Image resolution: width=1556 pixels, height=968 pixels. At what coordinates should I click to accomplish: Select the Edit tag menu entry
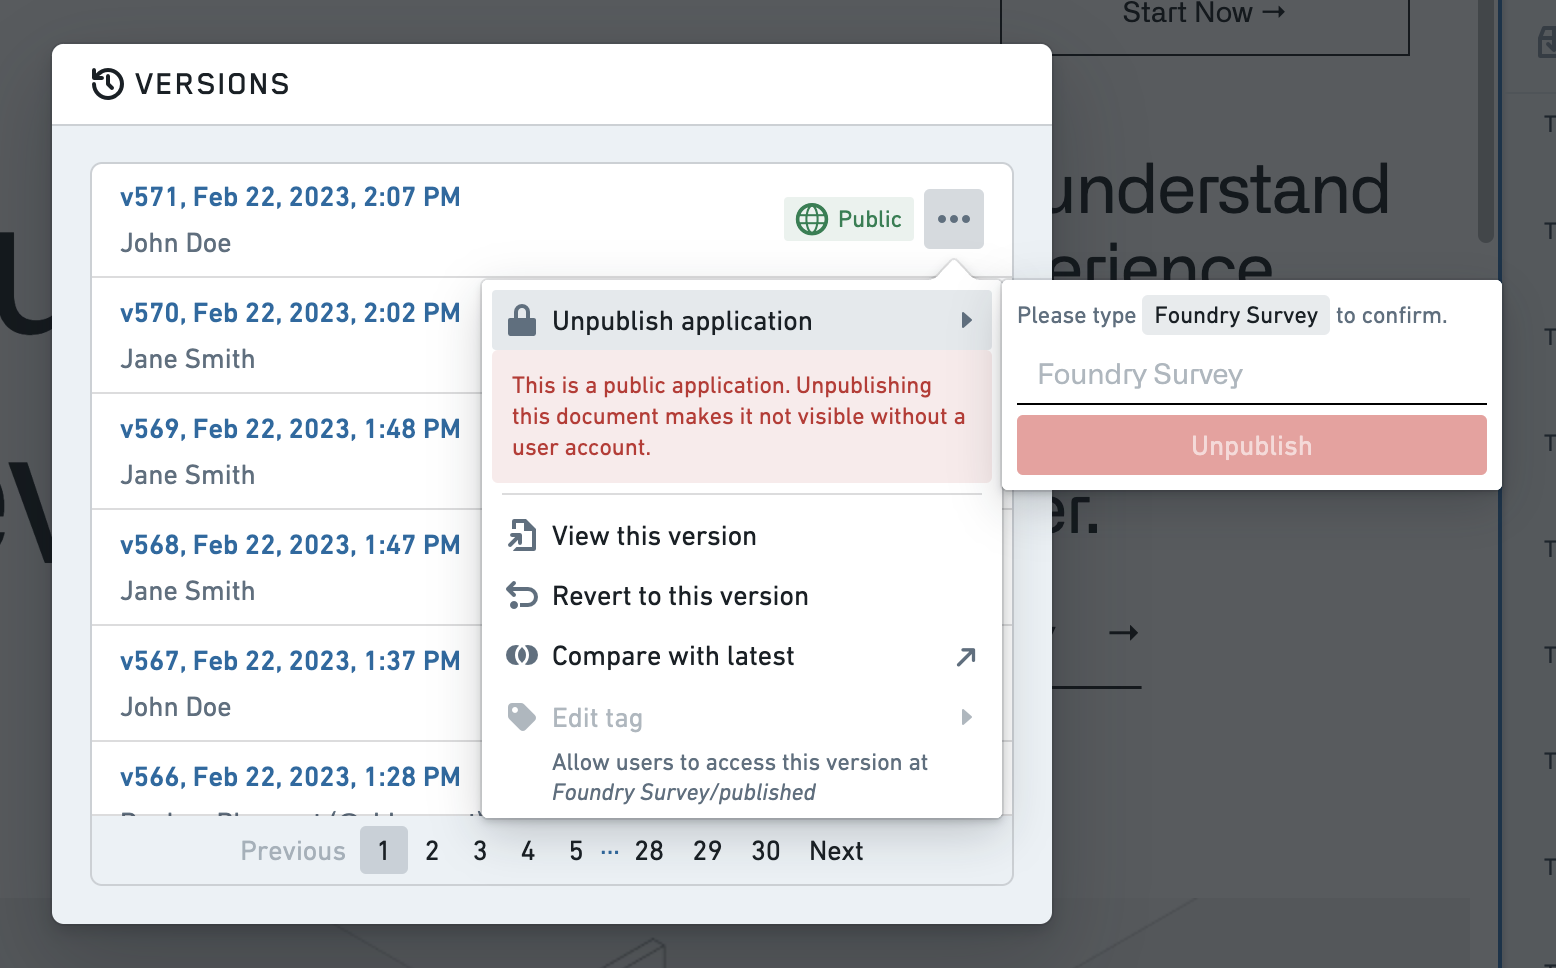click(742, 718)
